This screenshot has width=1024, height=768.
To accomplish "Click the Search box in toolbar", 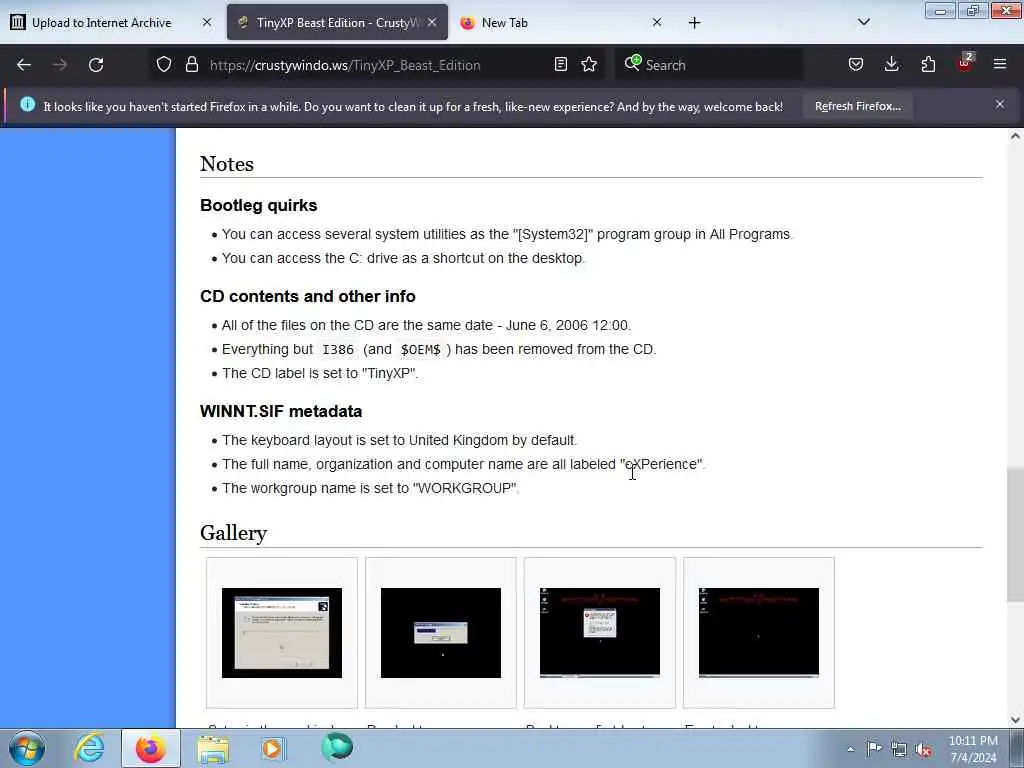I will coord(709,65).
